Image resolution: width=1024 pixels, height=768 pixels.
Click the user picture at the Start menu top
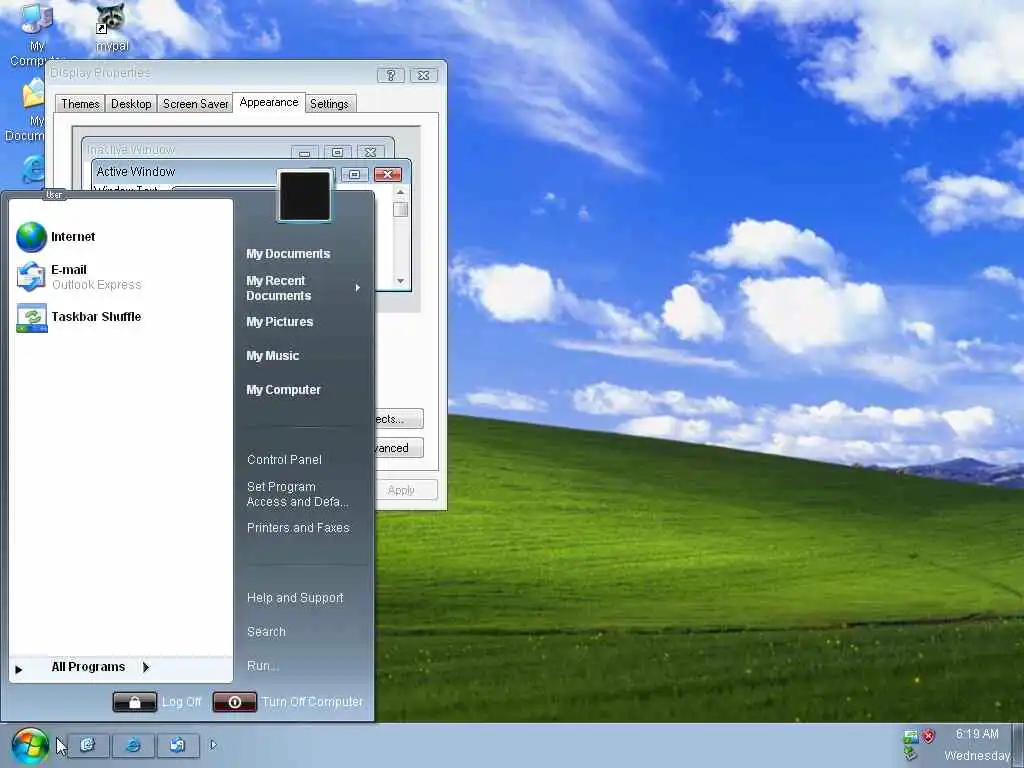(304, 196)
